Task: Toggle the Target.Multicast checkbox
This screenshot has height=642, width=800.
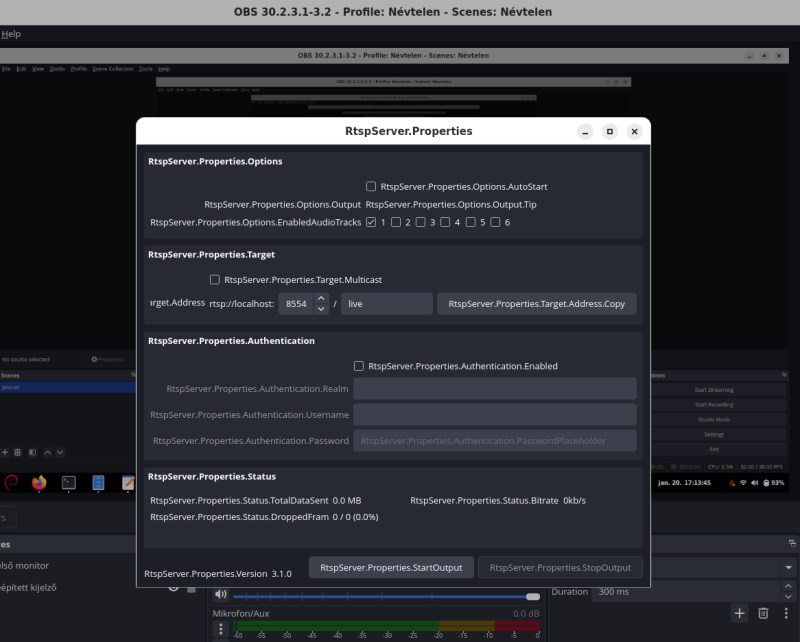Action: 215,280
